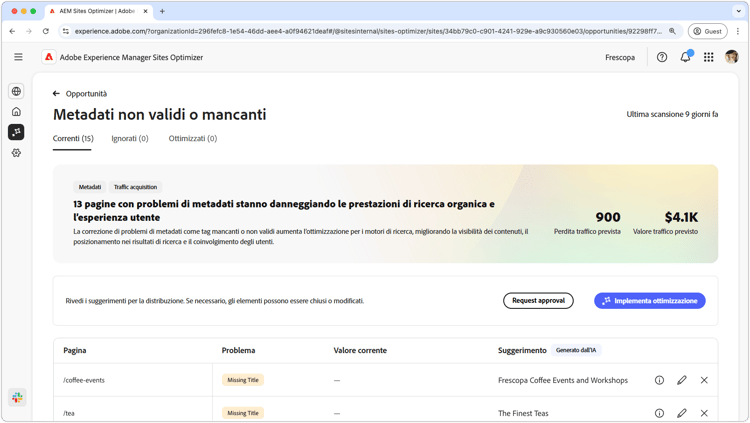Screen dimensions: 750x423
Task: Click the Generato dall'IA badge
Action: [576, 350]
